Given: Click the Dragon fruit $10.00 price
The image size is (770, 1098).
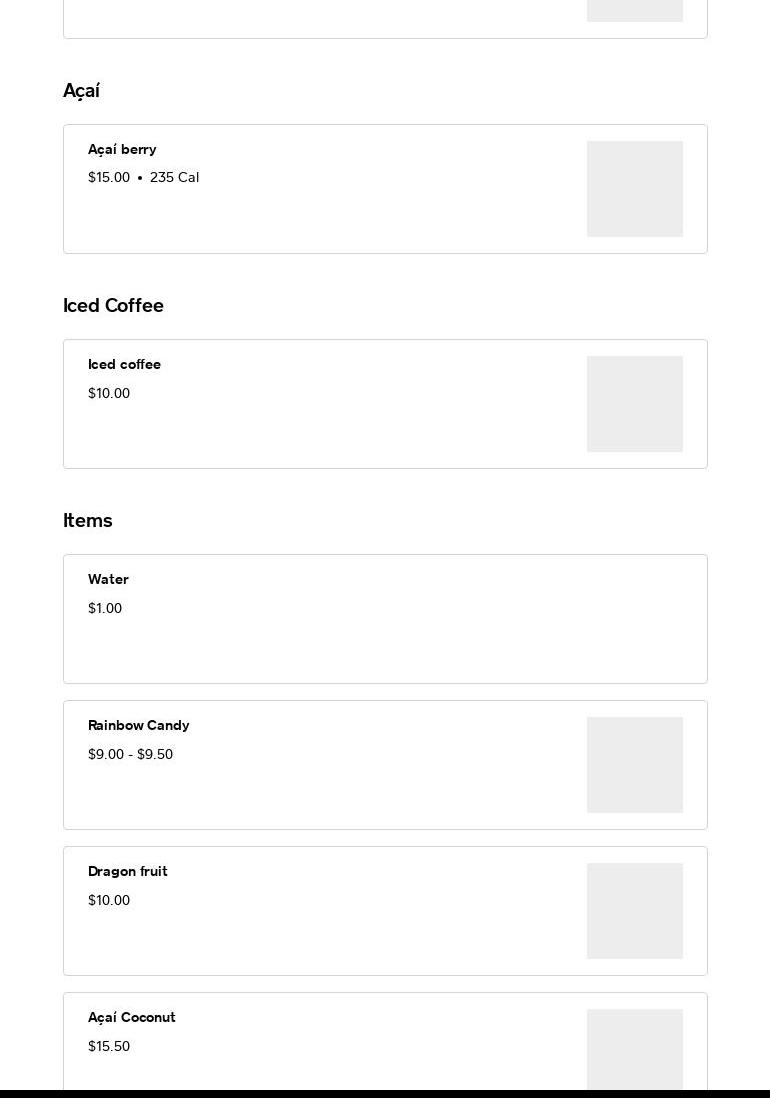Looking at the screenshot, I should pyautogui.click(x=109, y=901).
